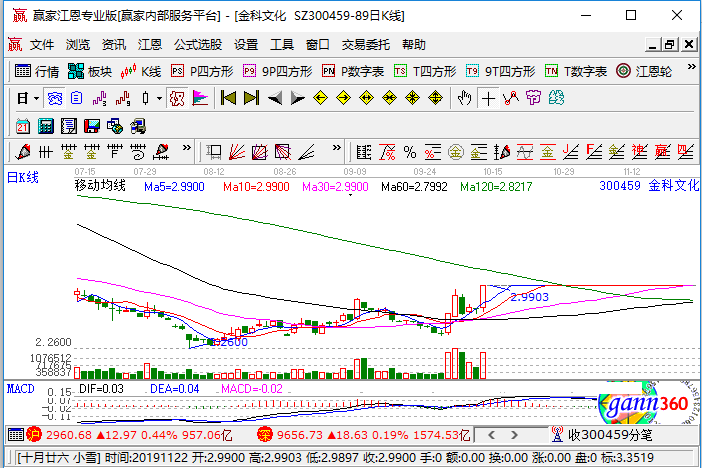Open the 日 period dropdown arrow
Image resolution: width=702 pixels, height=468 pixels.
(x=36, y=99)
